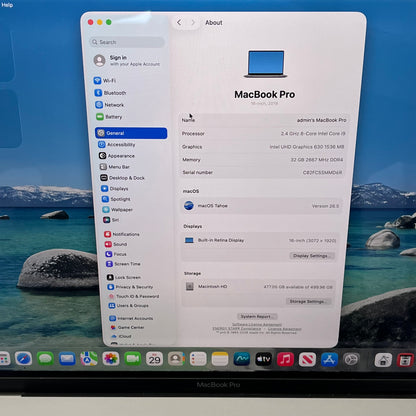This screenshot has width=416, height=416.
Task: Open Mail from the Dock
Action: (67, 359)
